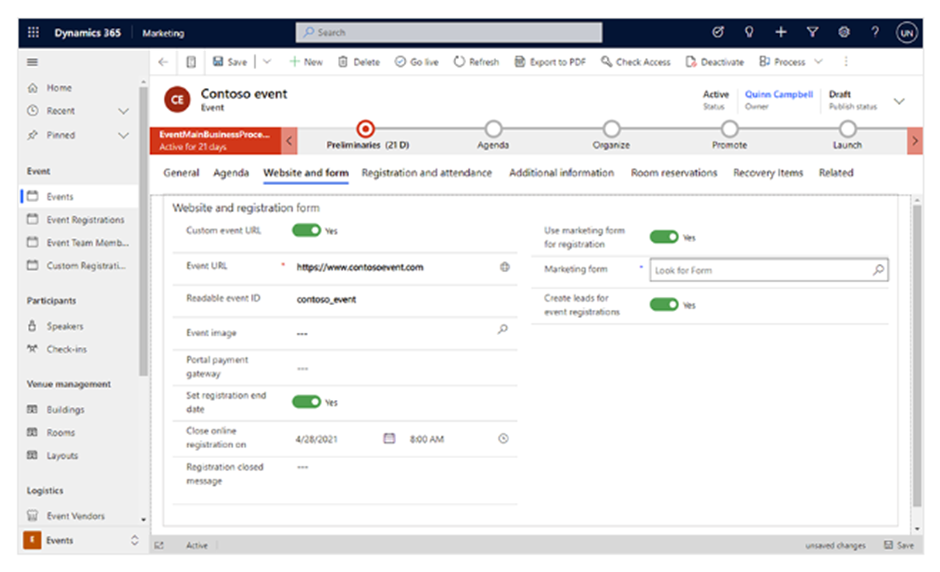This screenshot has height=572, width=940.
Task: Toggle Use marketing form for registration
Action: pyautogui.click(x=664, y=237)
